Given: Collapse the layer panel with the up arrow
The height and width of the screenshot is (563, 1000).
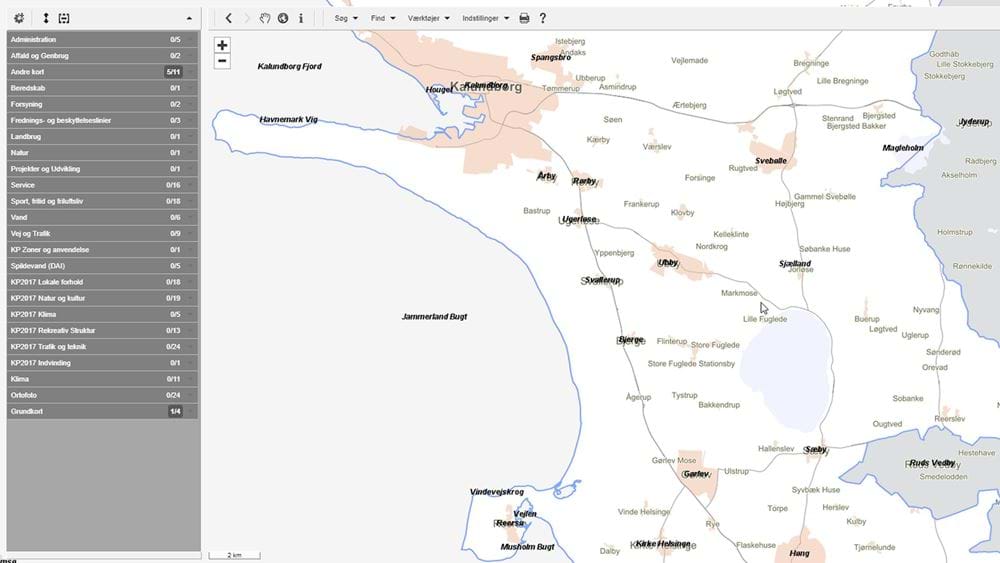Looking at the screenshot, I should (x=189, y=18).
